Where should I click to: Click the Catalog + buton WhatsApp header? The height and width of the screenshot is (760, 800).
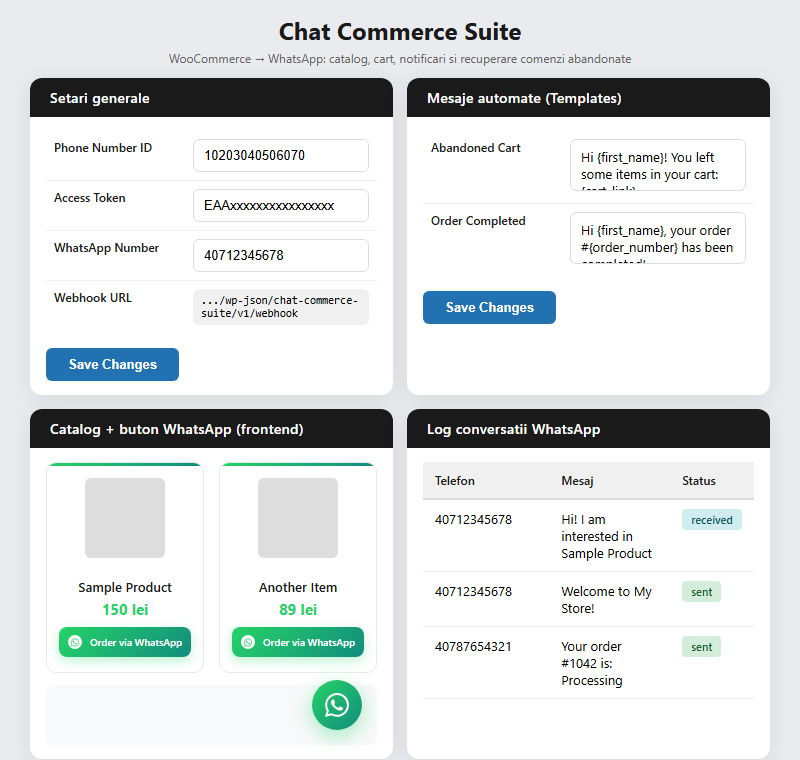click(211, 429)
